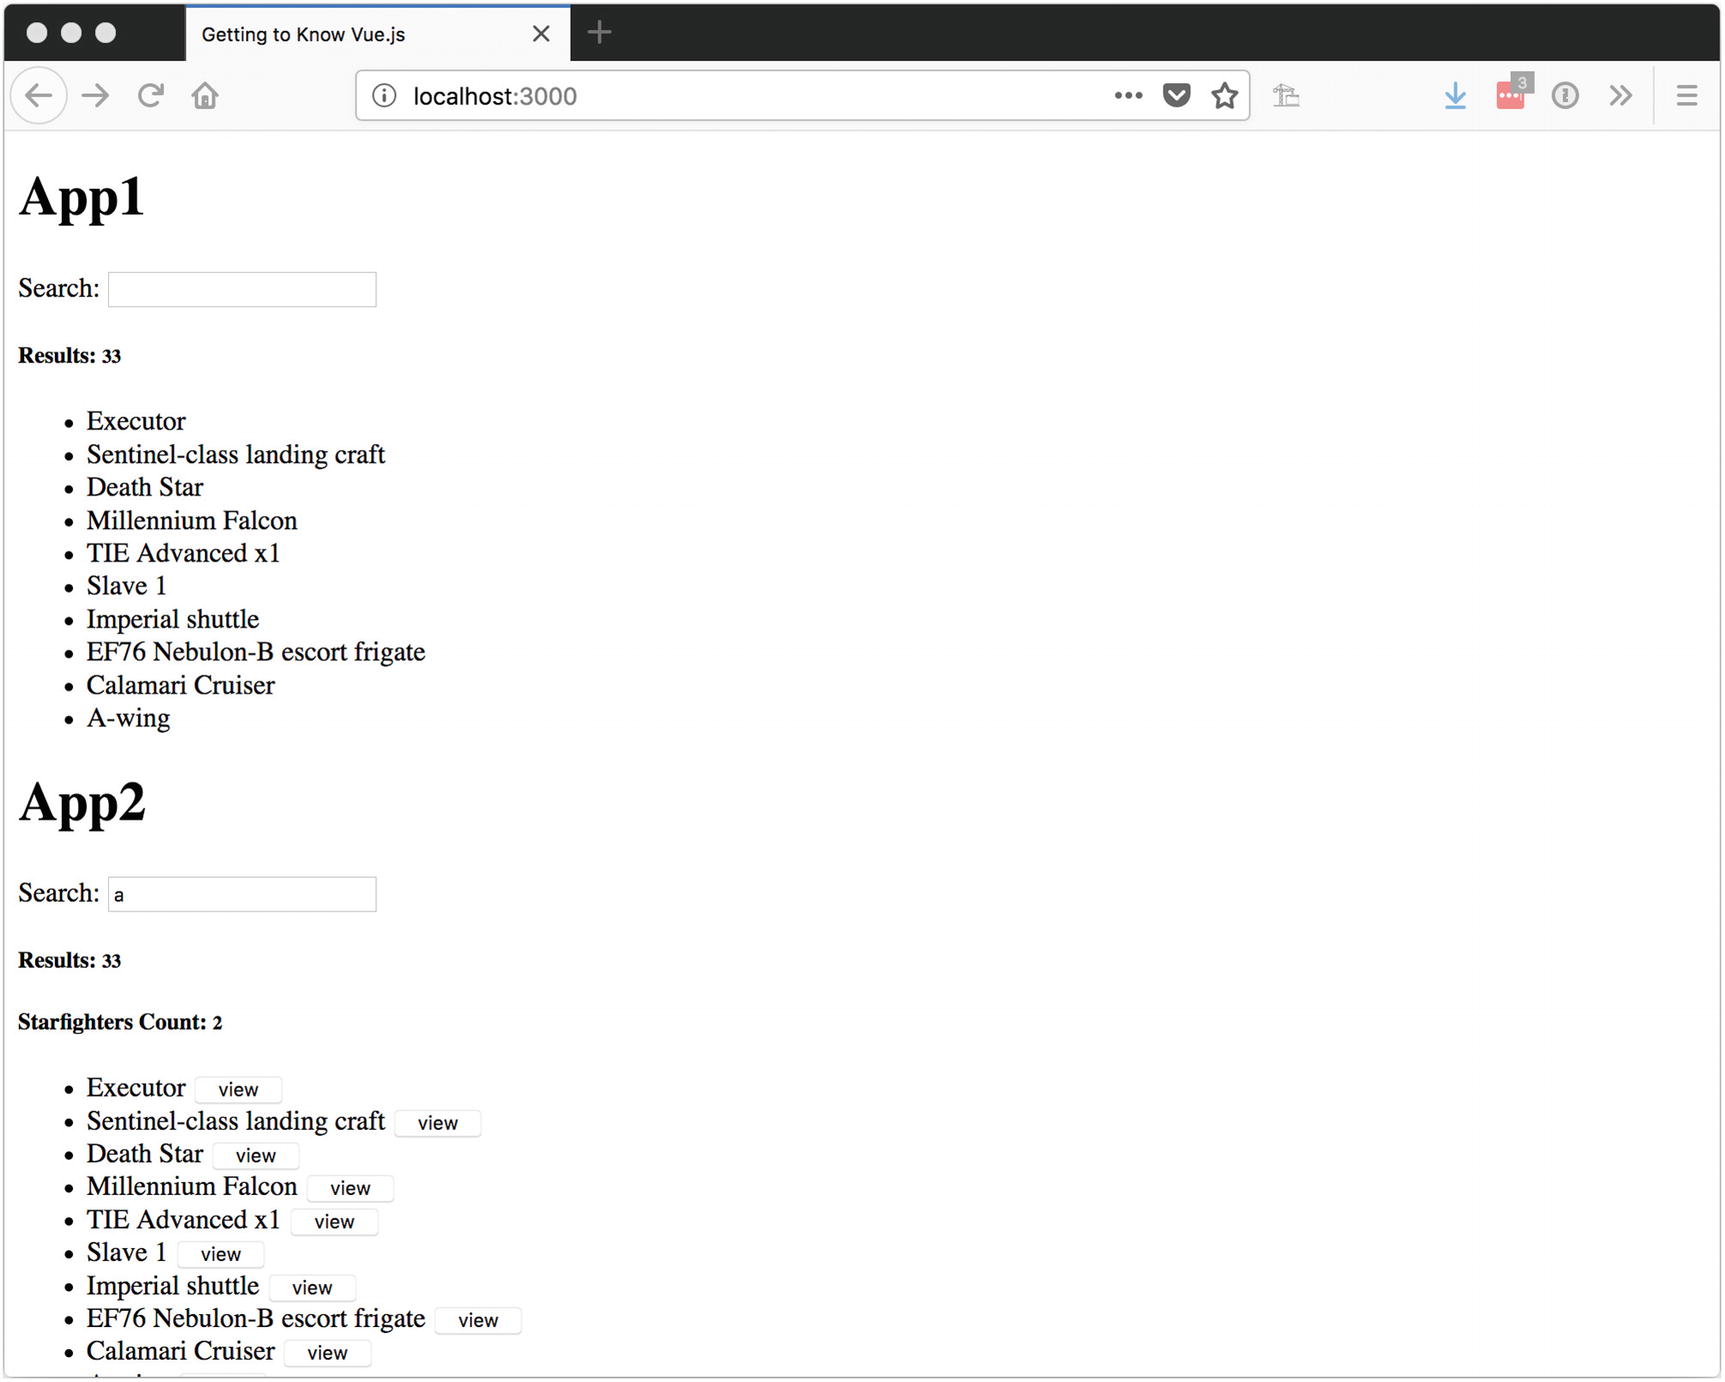Go forward to the next page
This screenshot has height=1382, width=1725.
point(96,96)
